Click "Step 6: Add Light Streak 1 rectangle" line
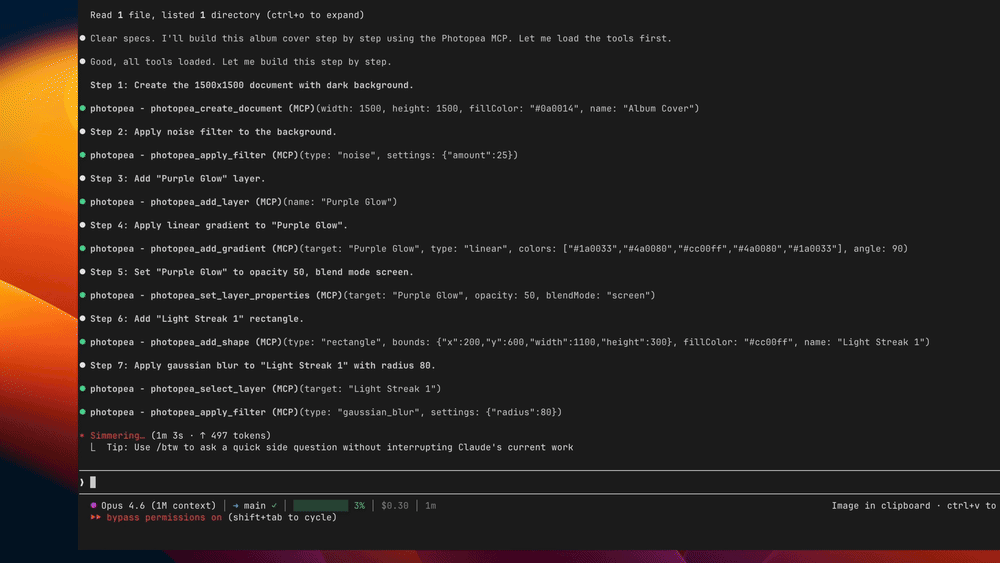This screenshot has height=563, width=1000. [x=196, y=319]
